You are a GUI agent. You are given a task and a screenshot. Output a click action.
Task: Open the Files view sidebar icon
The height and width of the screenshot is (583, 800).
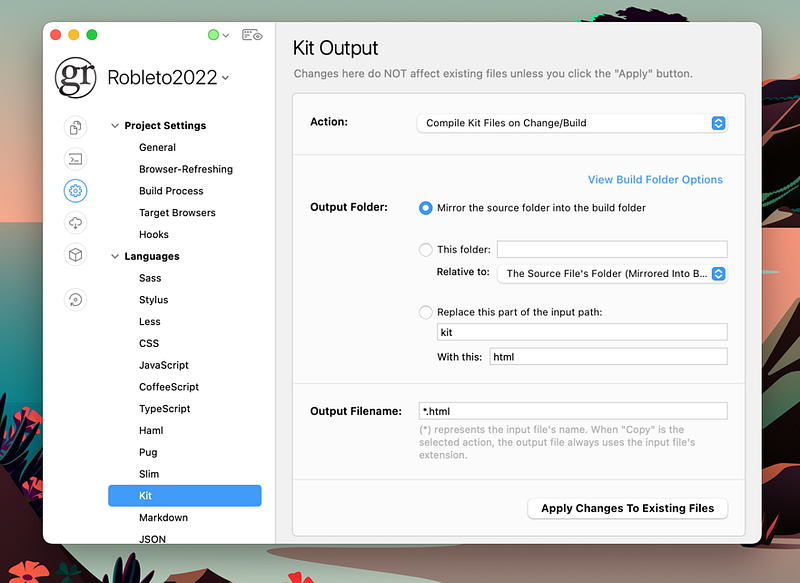(76, 127)
